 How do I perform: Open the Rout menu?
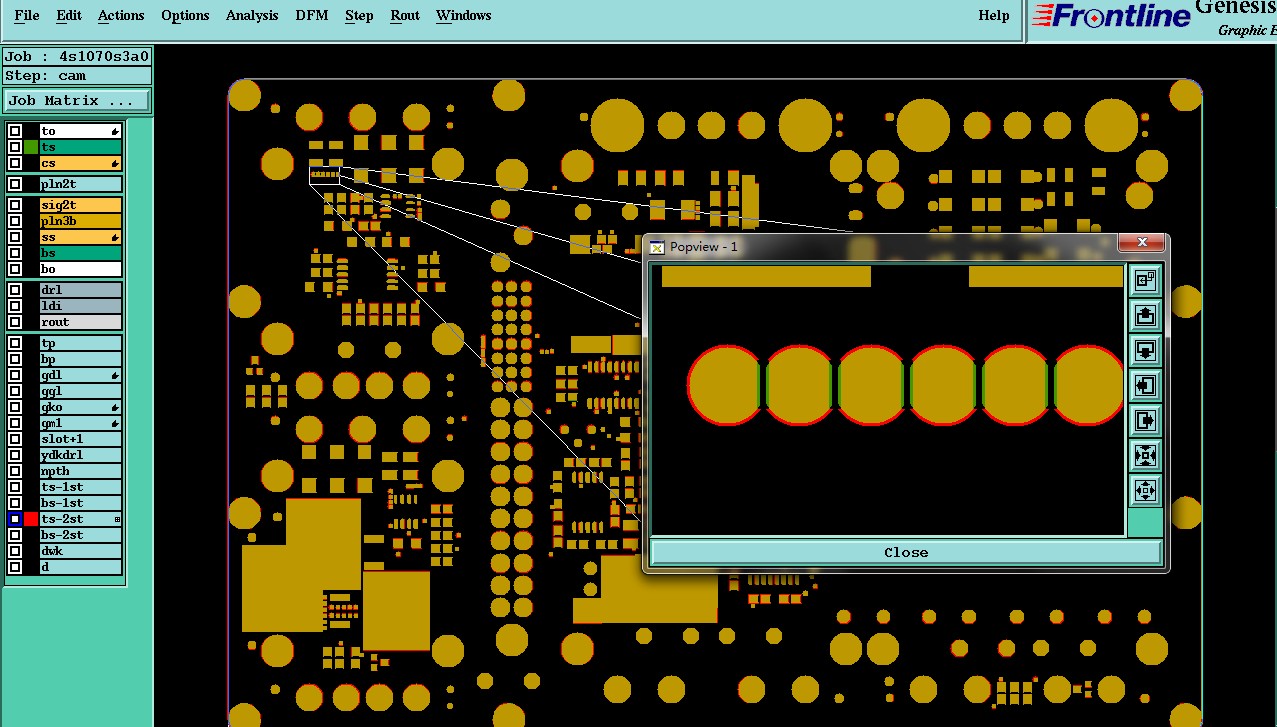pos(405,15)
